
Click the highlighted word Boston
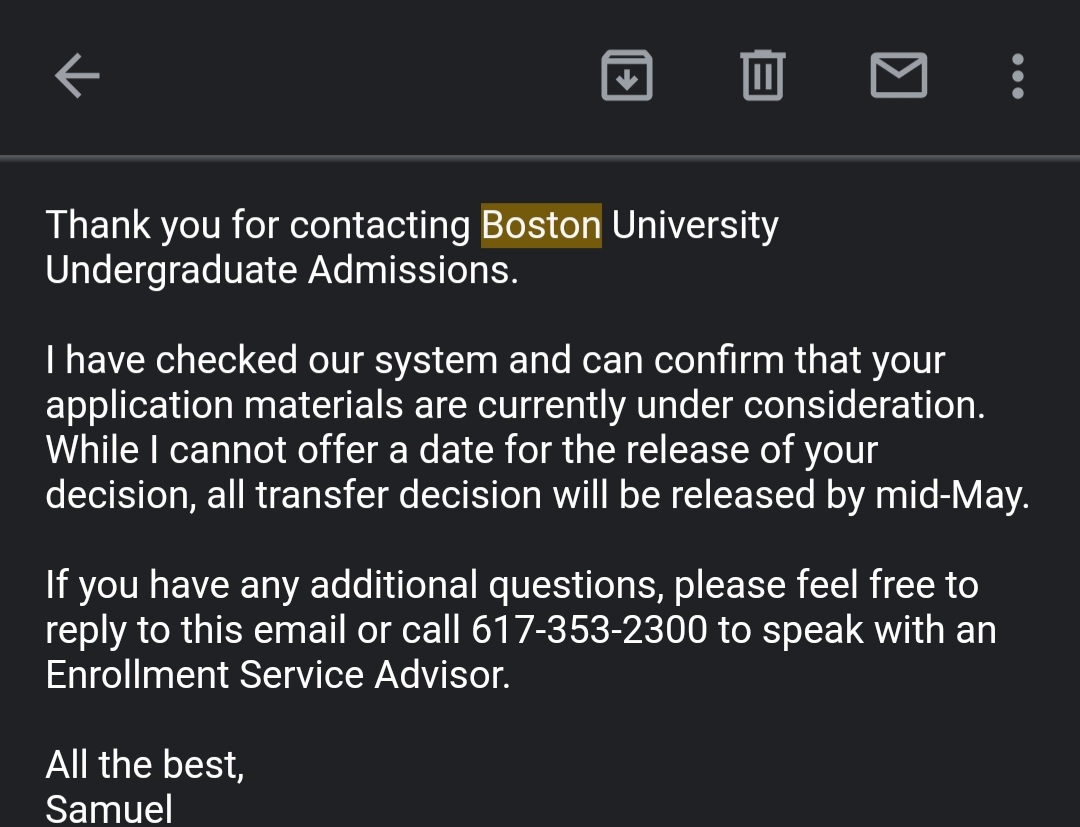541,225
